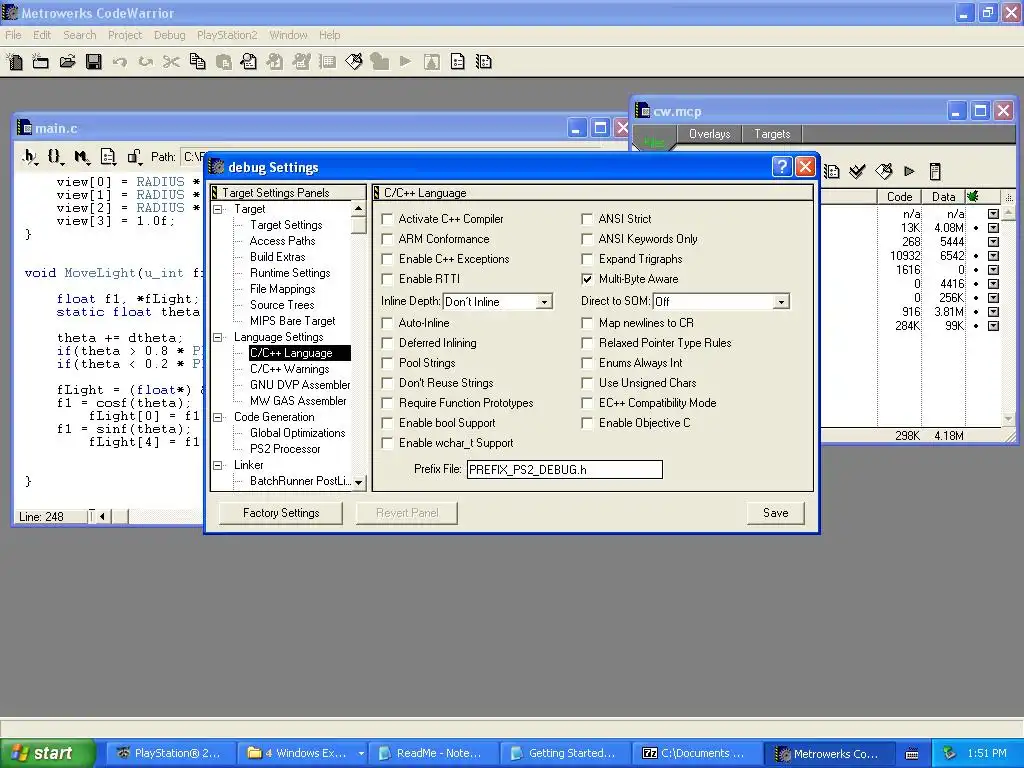This screenshot has width=1024, height=768.
Task: Open the File menu
Action: coord(13,35)
